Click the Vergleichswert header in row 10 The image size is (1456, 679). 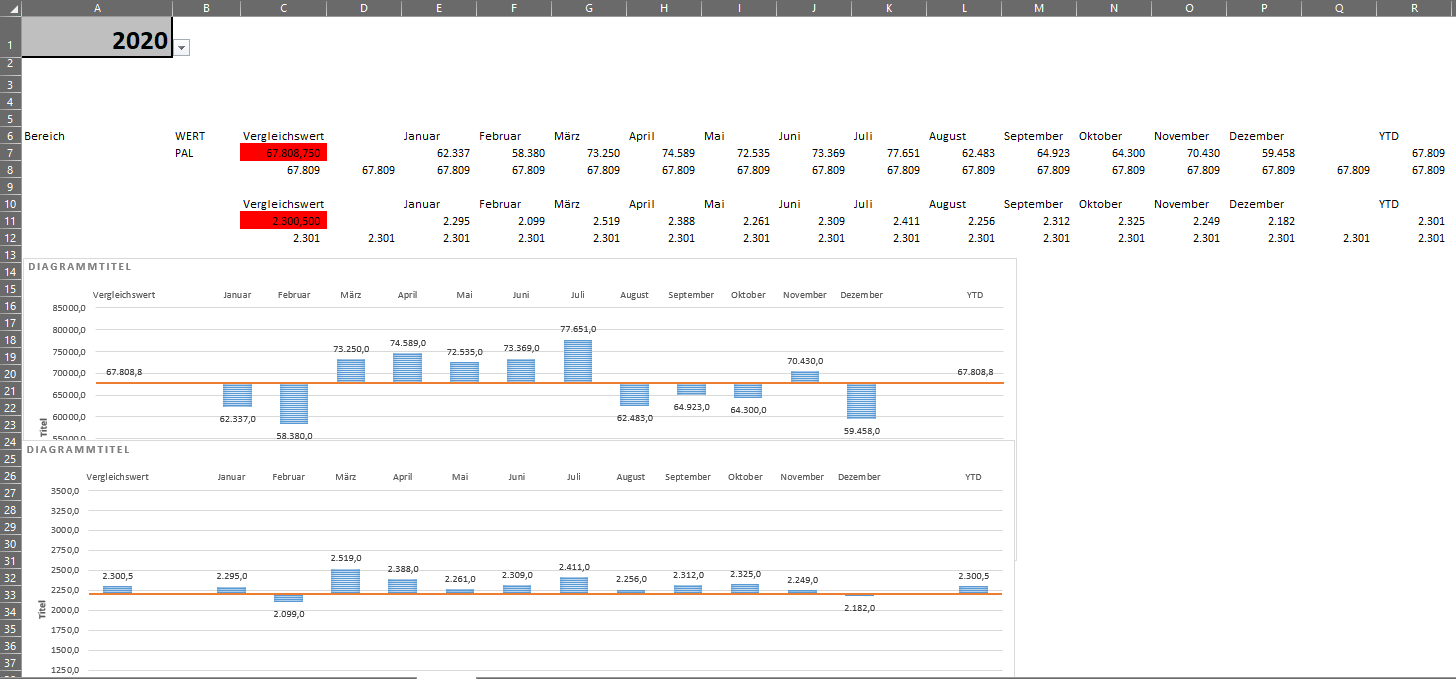coord(283,204)
